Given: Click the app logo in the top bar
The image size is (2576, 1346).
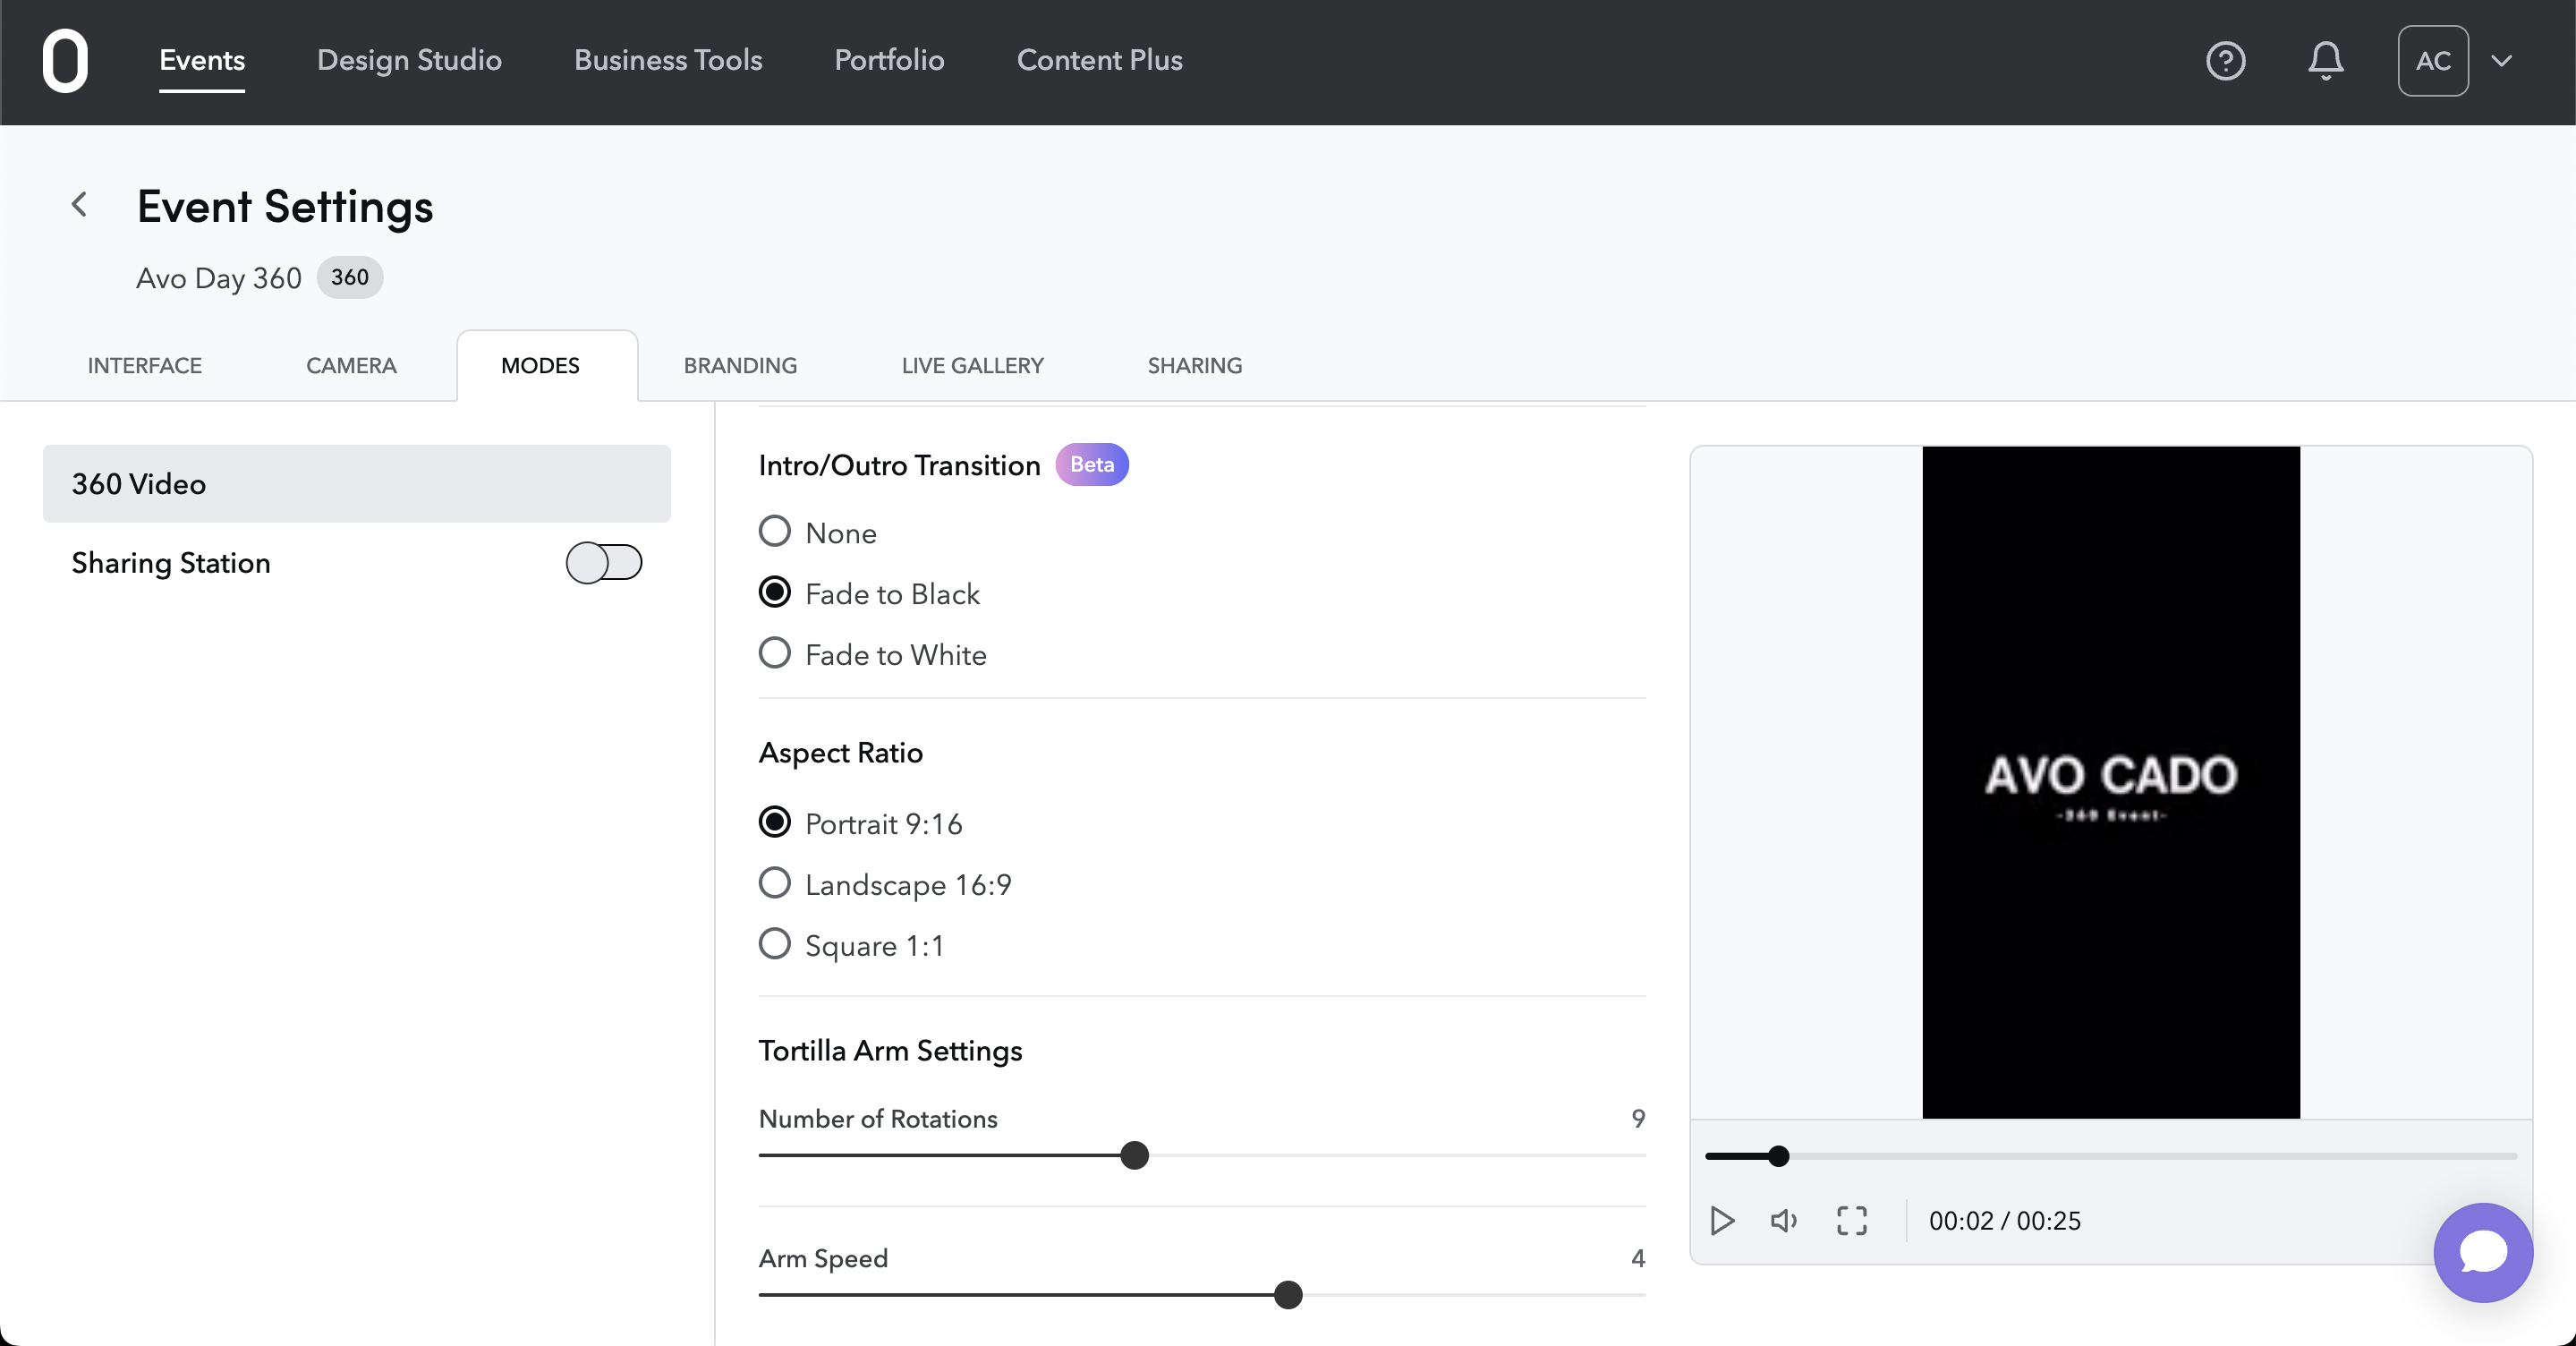Looking at the screenshot, I should pos(65,61).
